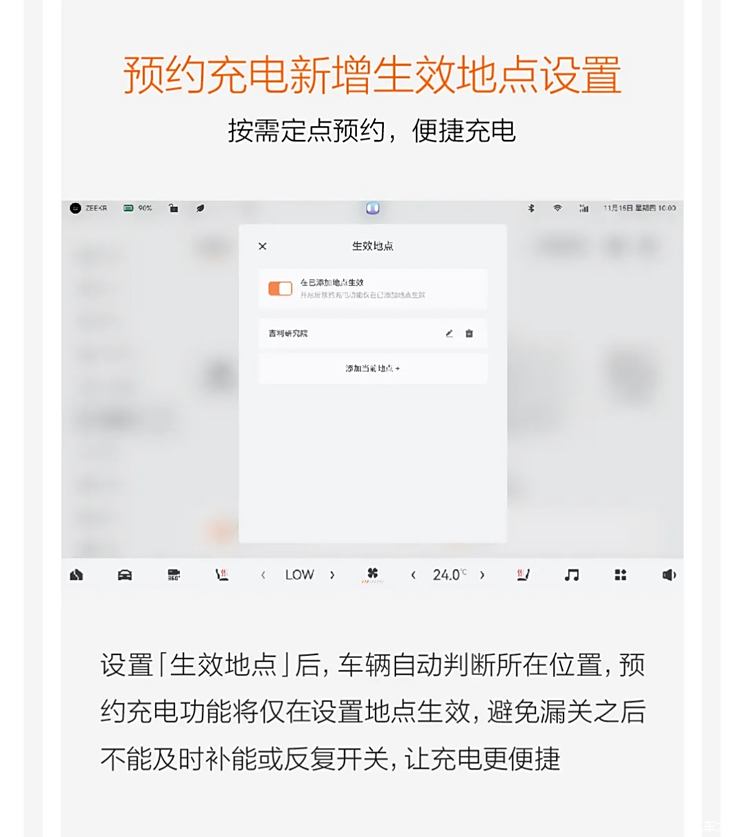Open the apps grid menu
Viewport: 744px width, 837px height.
(620, 575)
